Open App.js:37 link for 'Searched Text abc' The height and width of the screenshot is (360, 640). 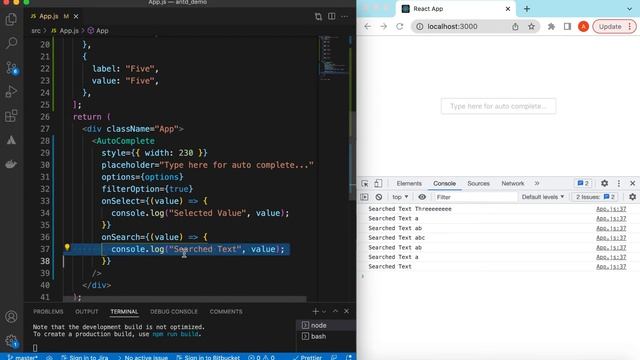pos(611,238)
